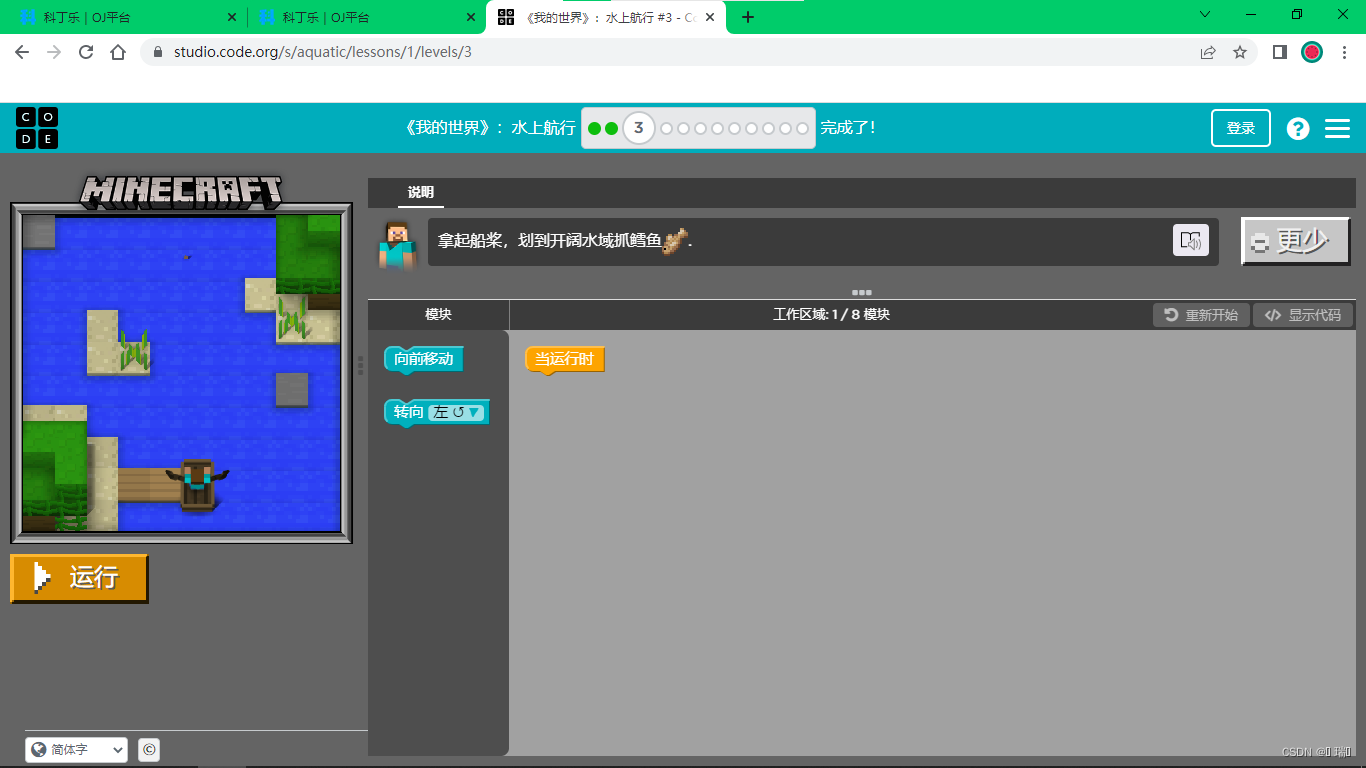Switch to second 科丁乐 OJ平台 tab
Screen dimensions: 1366x768
click(365, 17)
